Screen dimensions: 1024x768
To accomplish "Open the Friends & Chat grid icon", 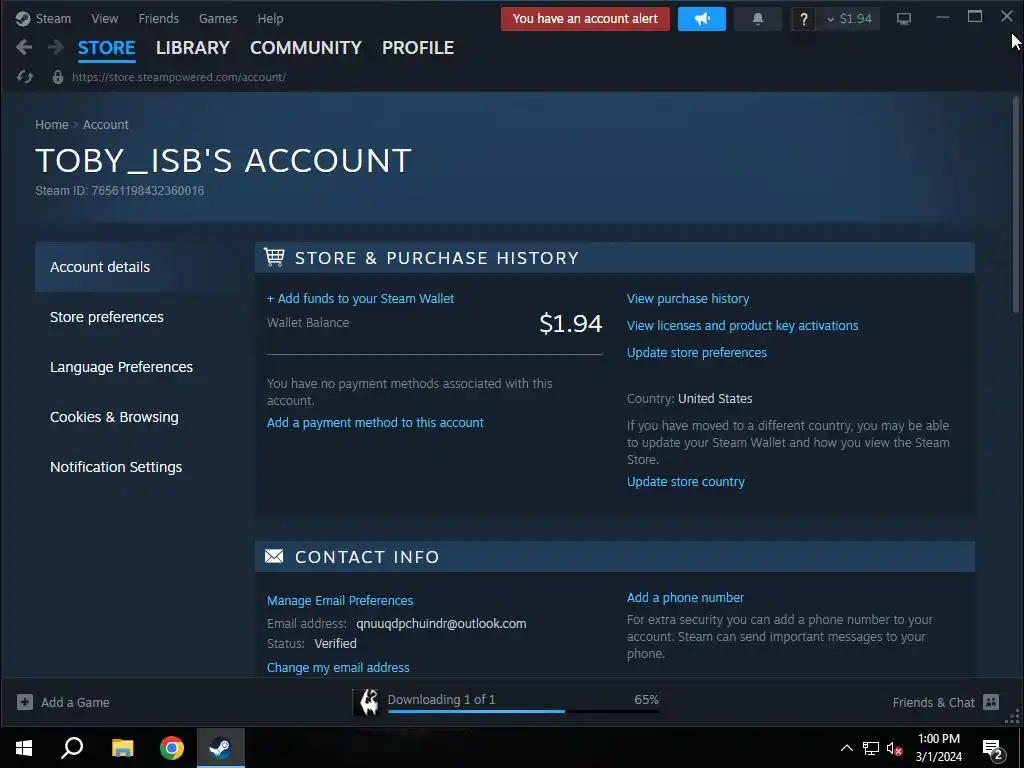I will pyautogui.click(x=991, y=702).
